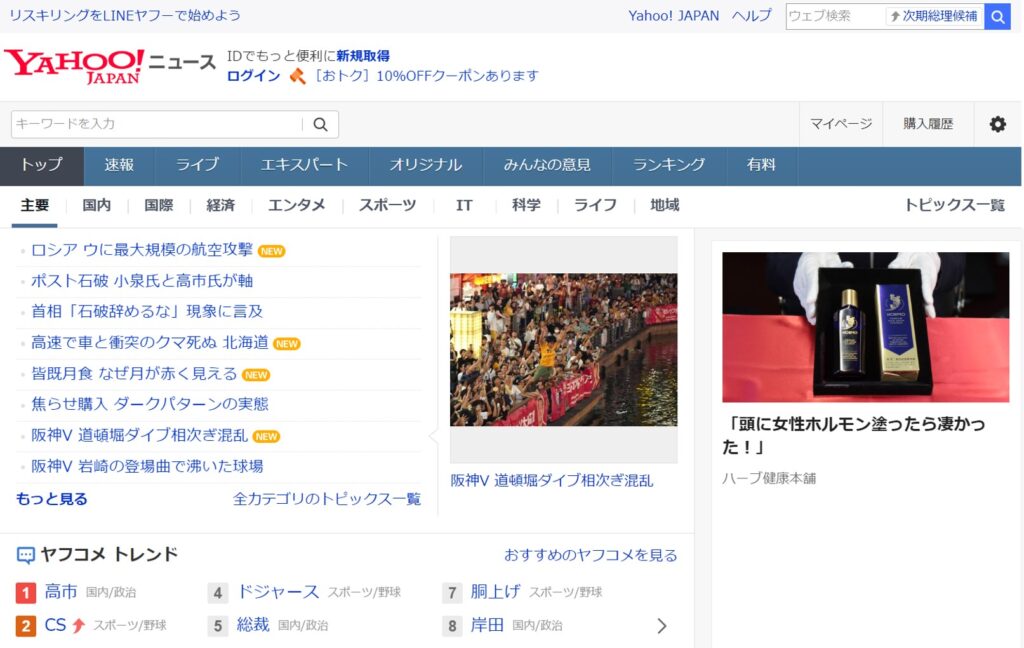Open おすすめのヤフコメを見る

pyautogui.click(x=590, y=555)
